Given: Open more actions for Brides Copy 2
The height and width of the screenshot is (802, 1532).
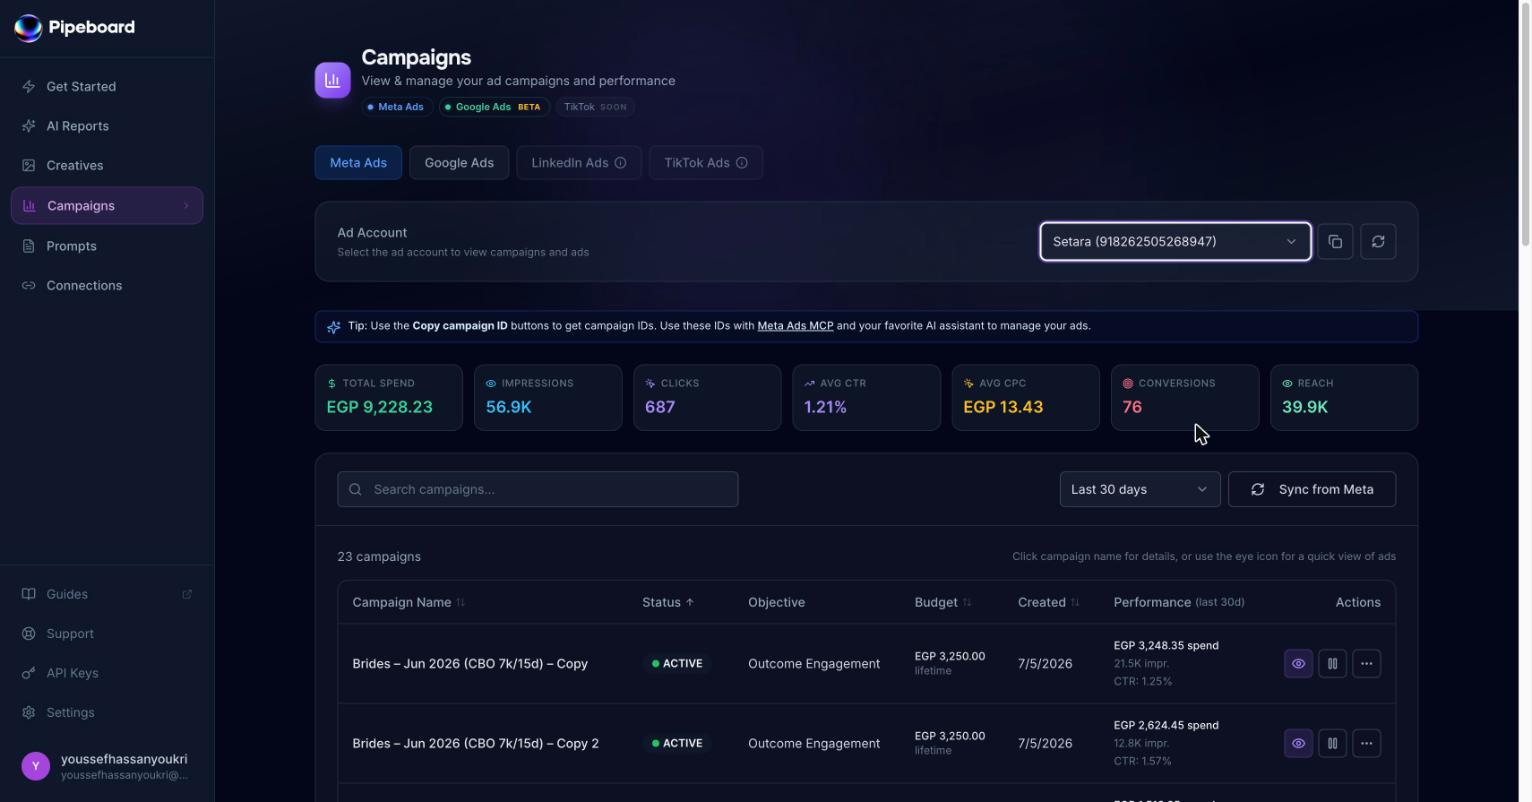Looking at the screenshot, I should point(1366,743).
